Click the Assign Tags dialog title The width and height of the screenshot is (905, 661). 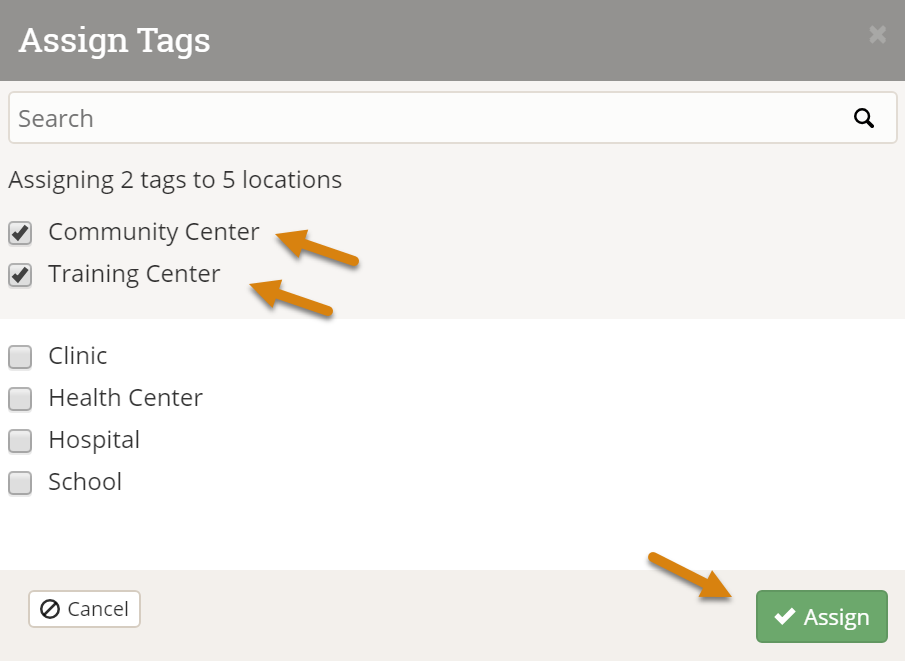coord(114,40)
